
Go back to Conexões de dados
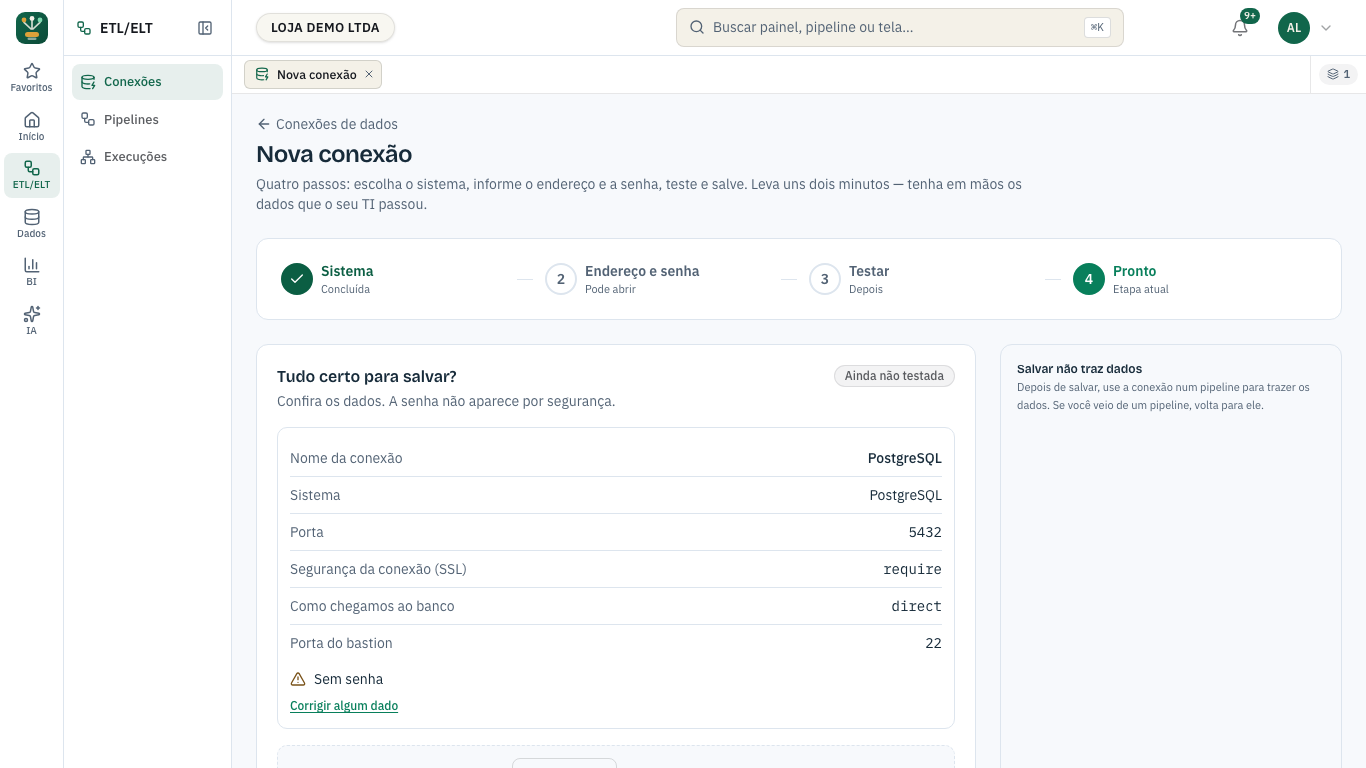[x=328, y=124]
